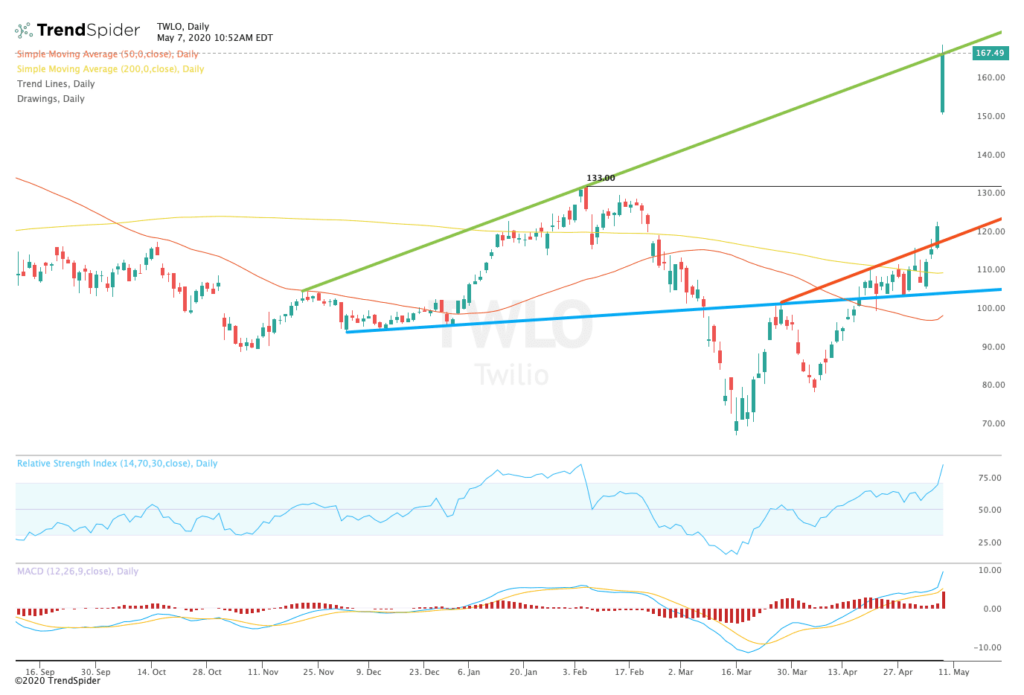Click the 90.00 price axis label
Viewport: 1024px width, 695px height.
click(993, 348)
